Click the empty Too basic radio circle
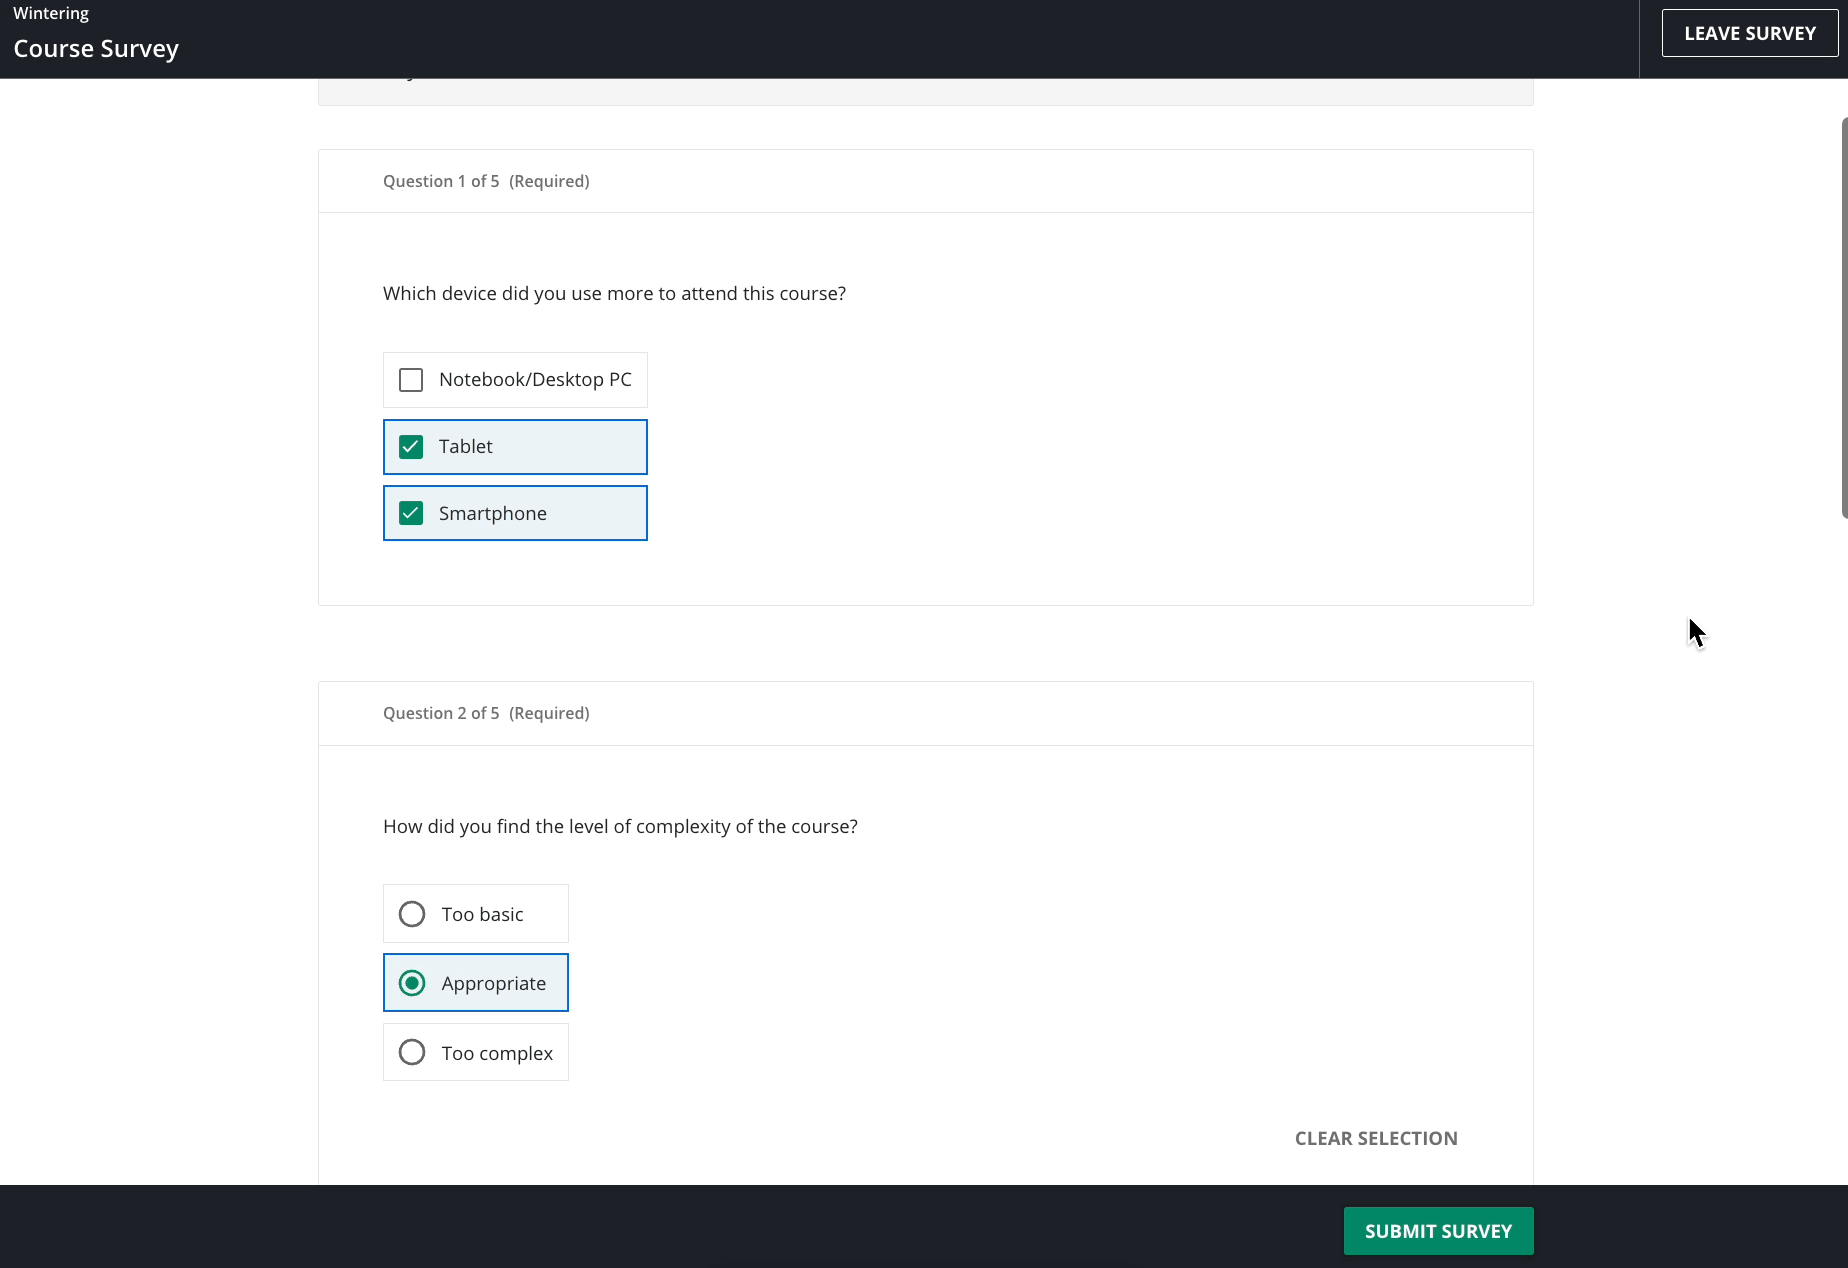Screen dimensions: 1848x1268 pyautogui.click(x=412, y=913)
